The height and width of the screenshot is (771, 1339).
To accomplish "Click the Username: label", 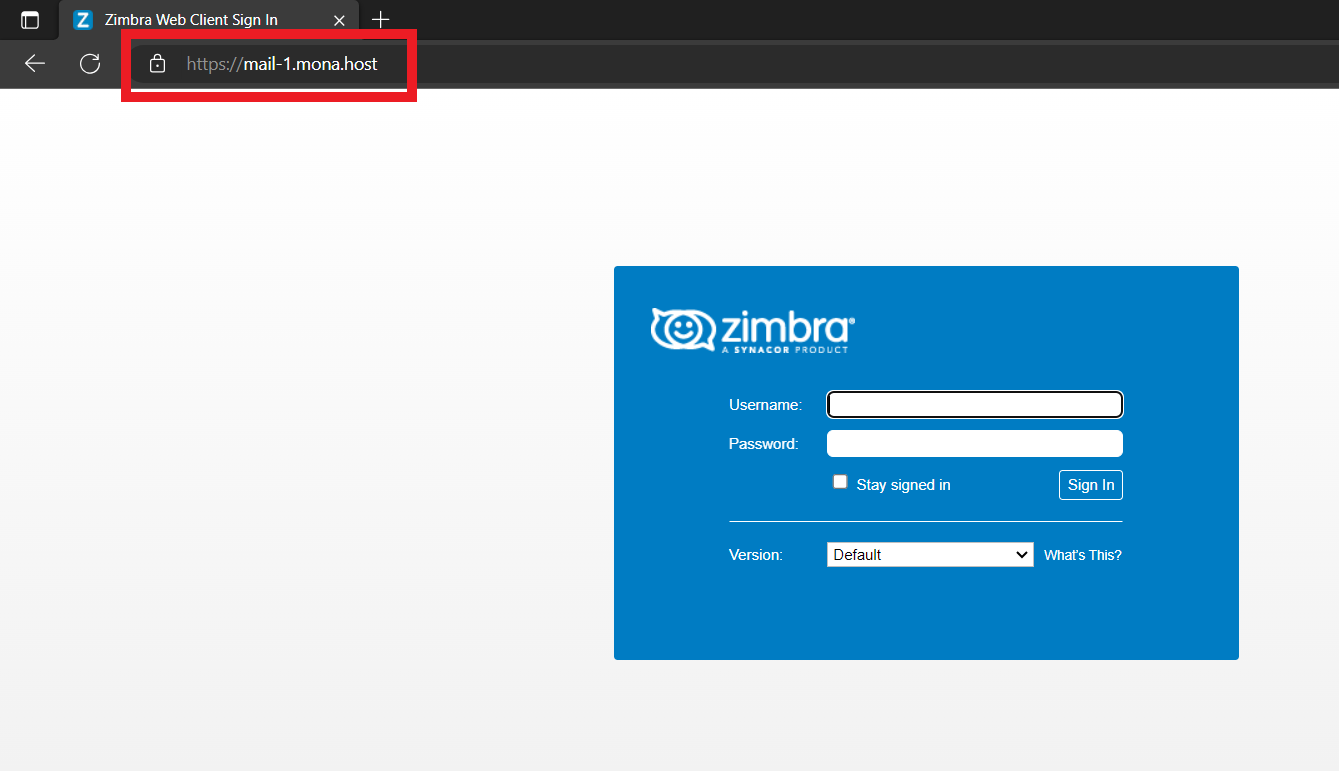I will [766, 405].
